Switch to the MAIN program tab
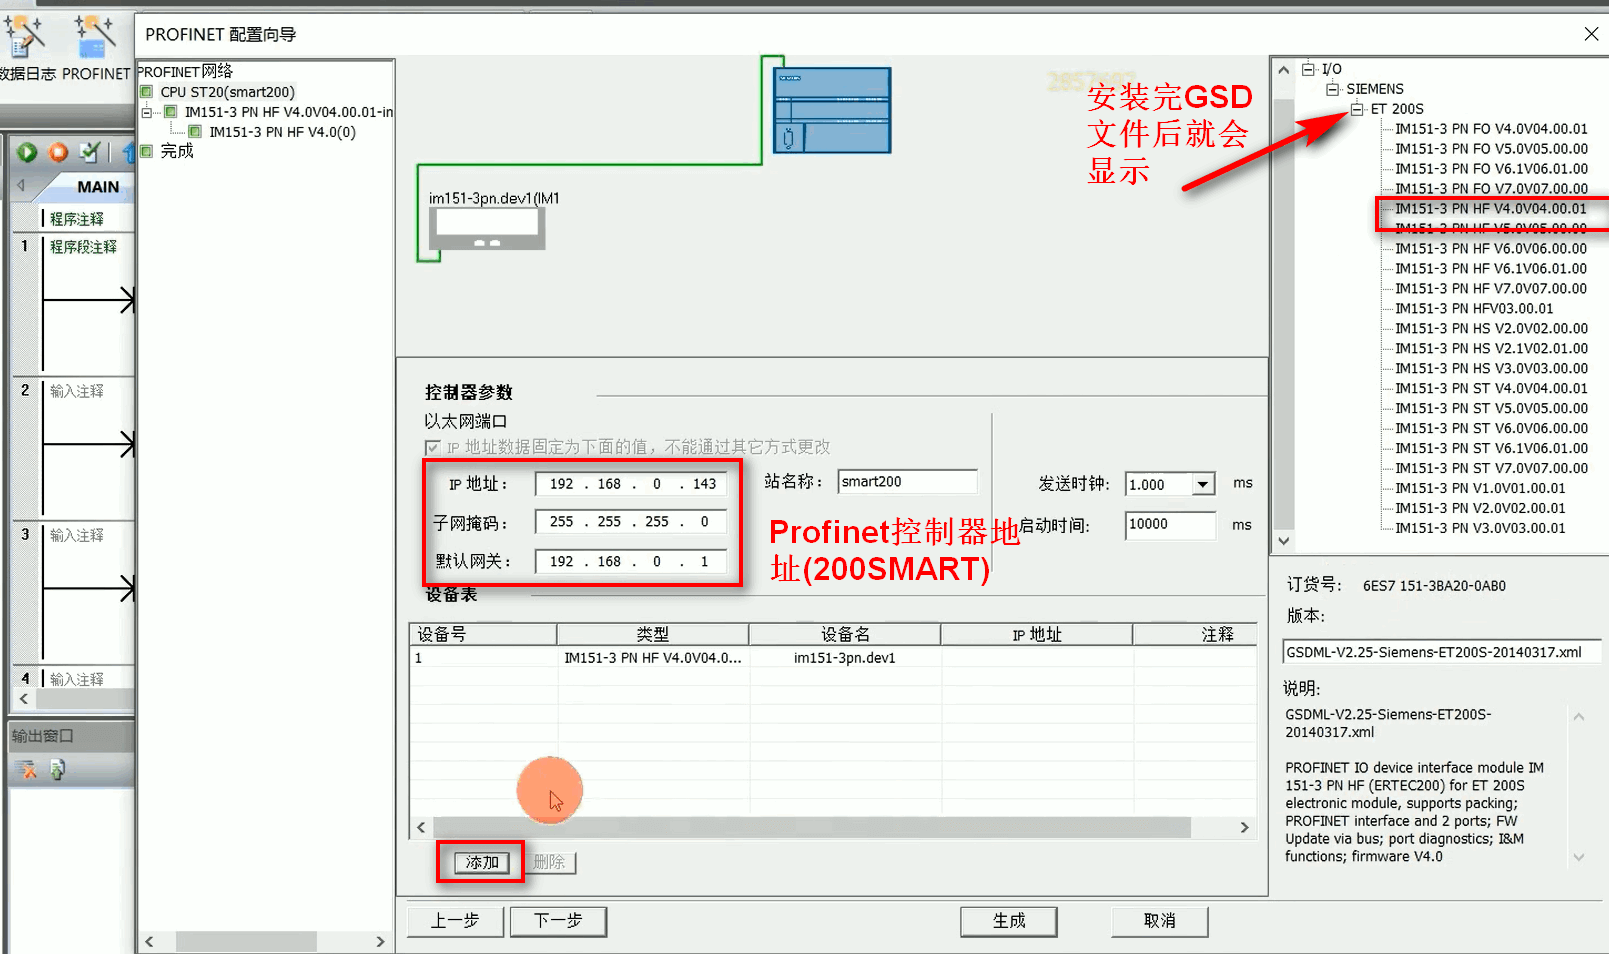The width and height of the screenshot is (1609, 954). pos(97,187)
